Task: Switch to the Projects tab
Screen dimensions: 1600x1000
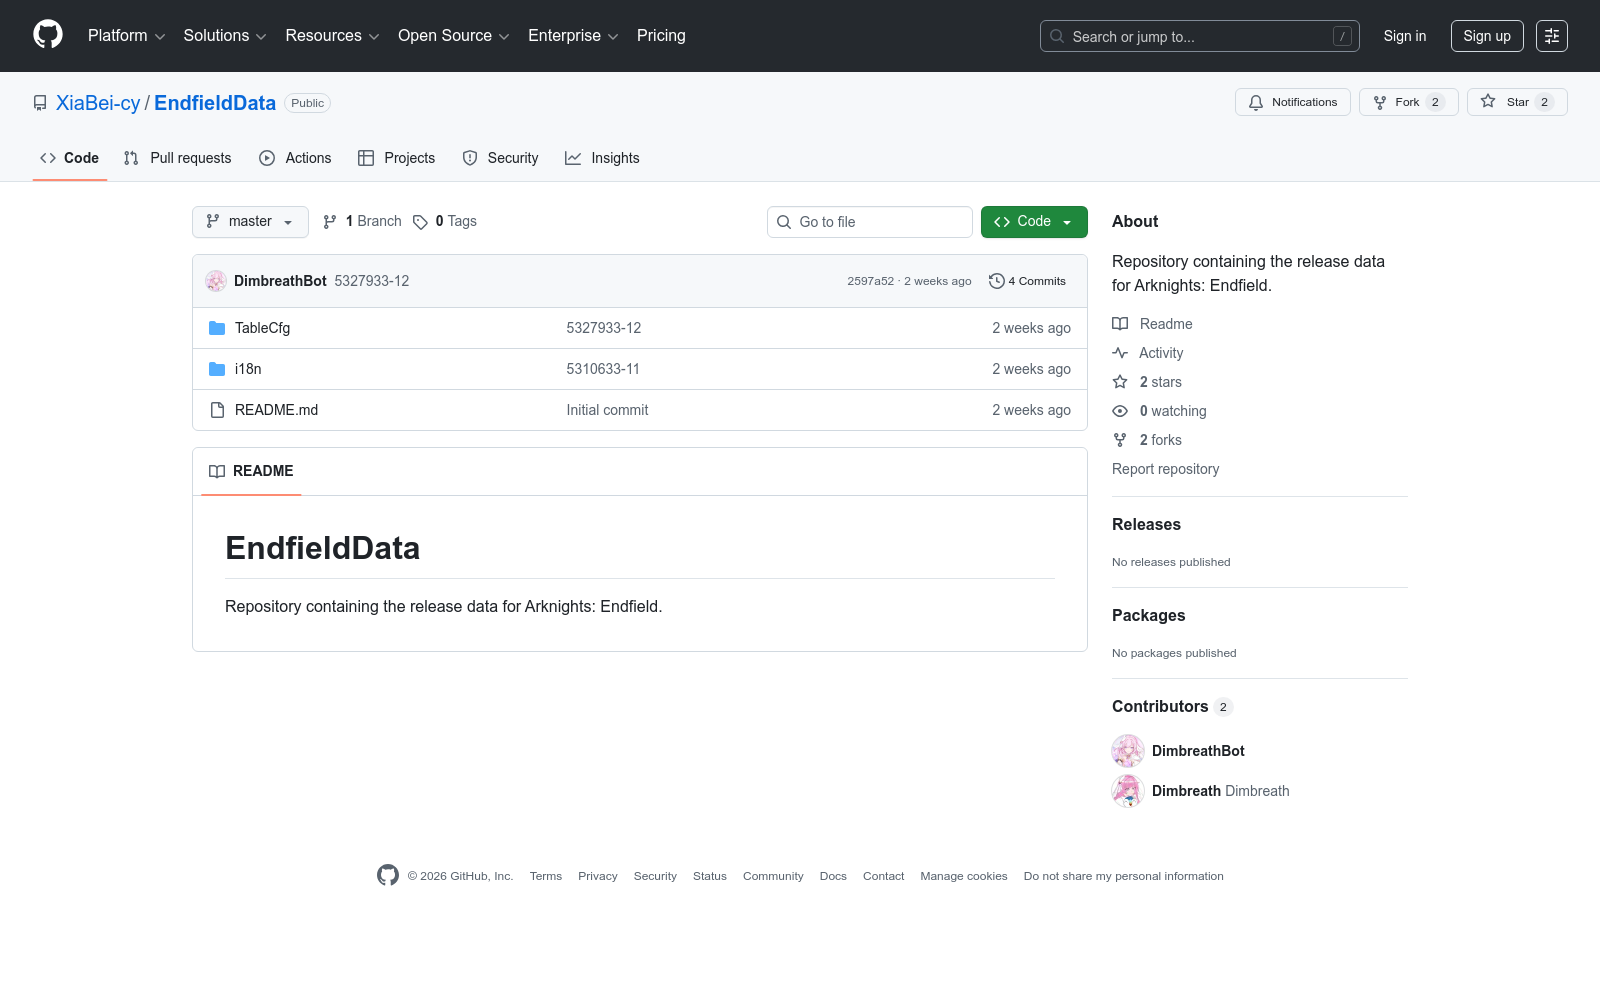Action: pyautogui.click(x=397, y=158)
